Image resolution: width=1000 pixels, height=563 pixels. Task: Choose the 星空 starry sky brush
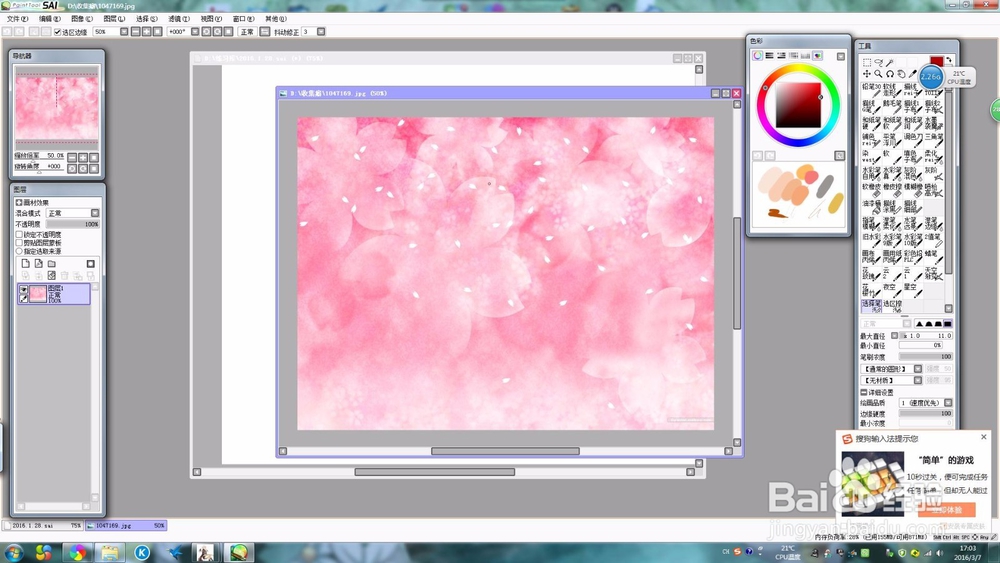coord(913,291)
